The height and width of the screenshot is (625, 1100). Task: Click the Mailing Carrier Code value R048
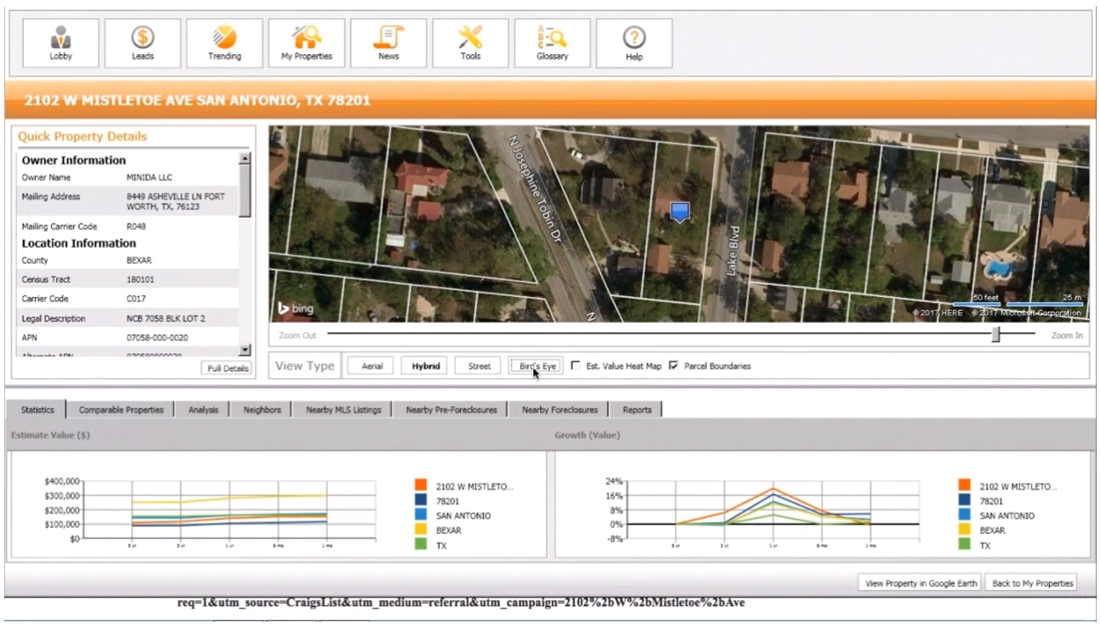point(136,227)
